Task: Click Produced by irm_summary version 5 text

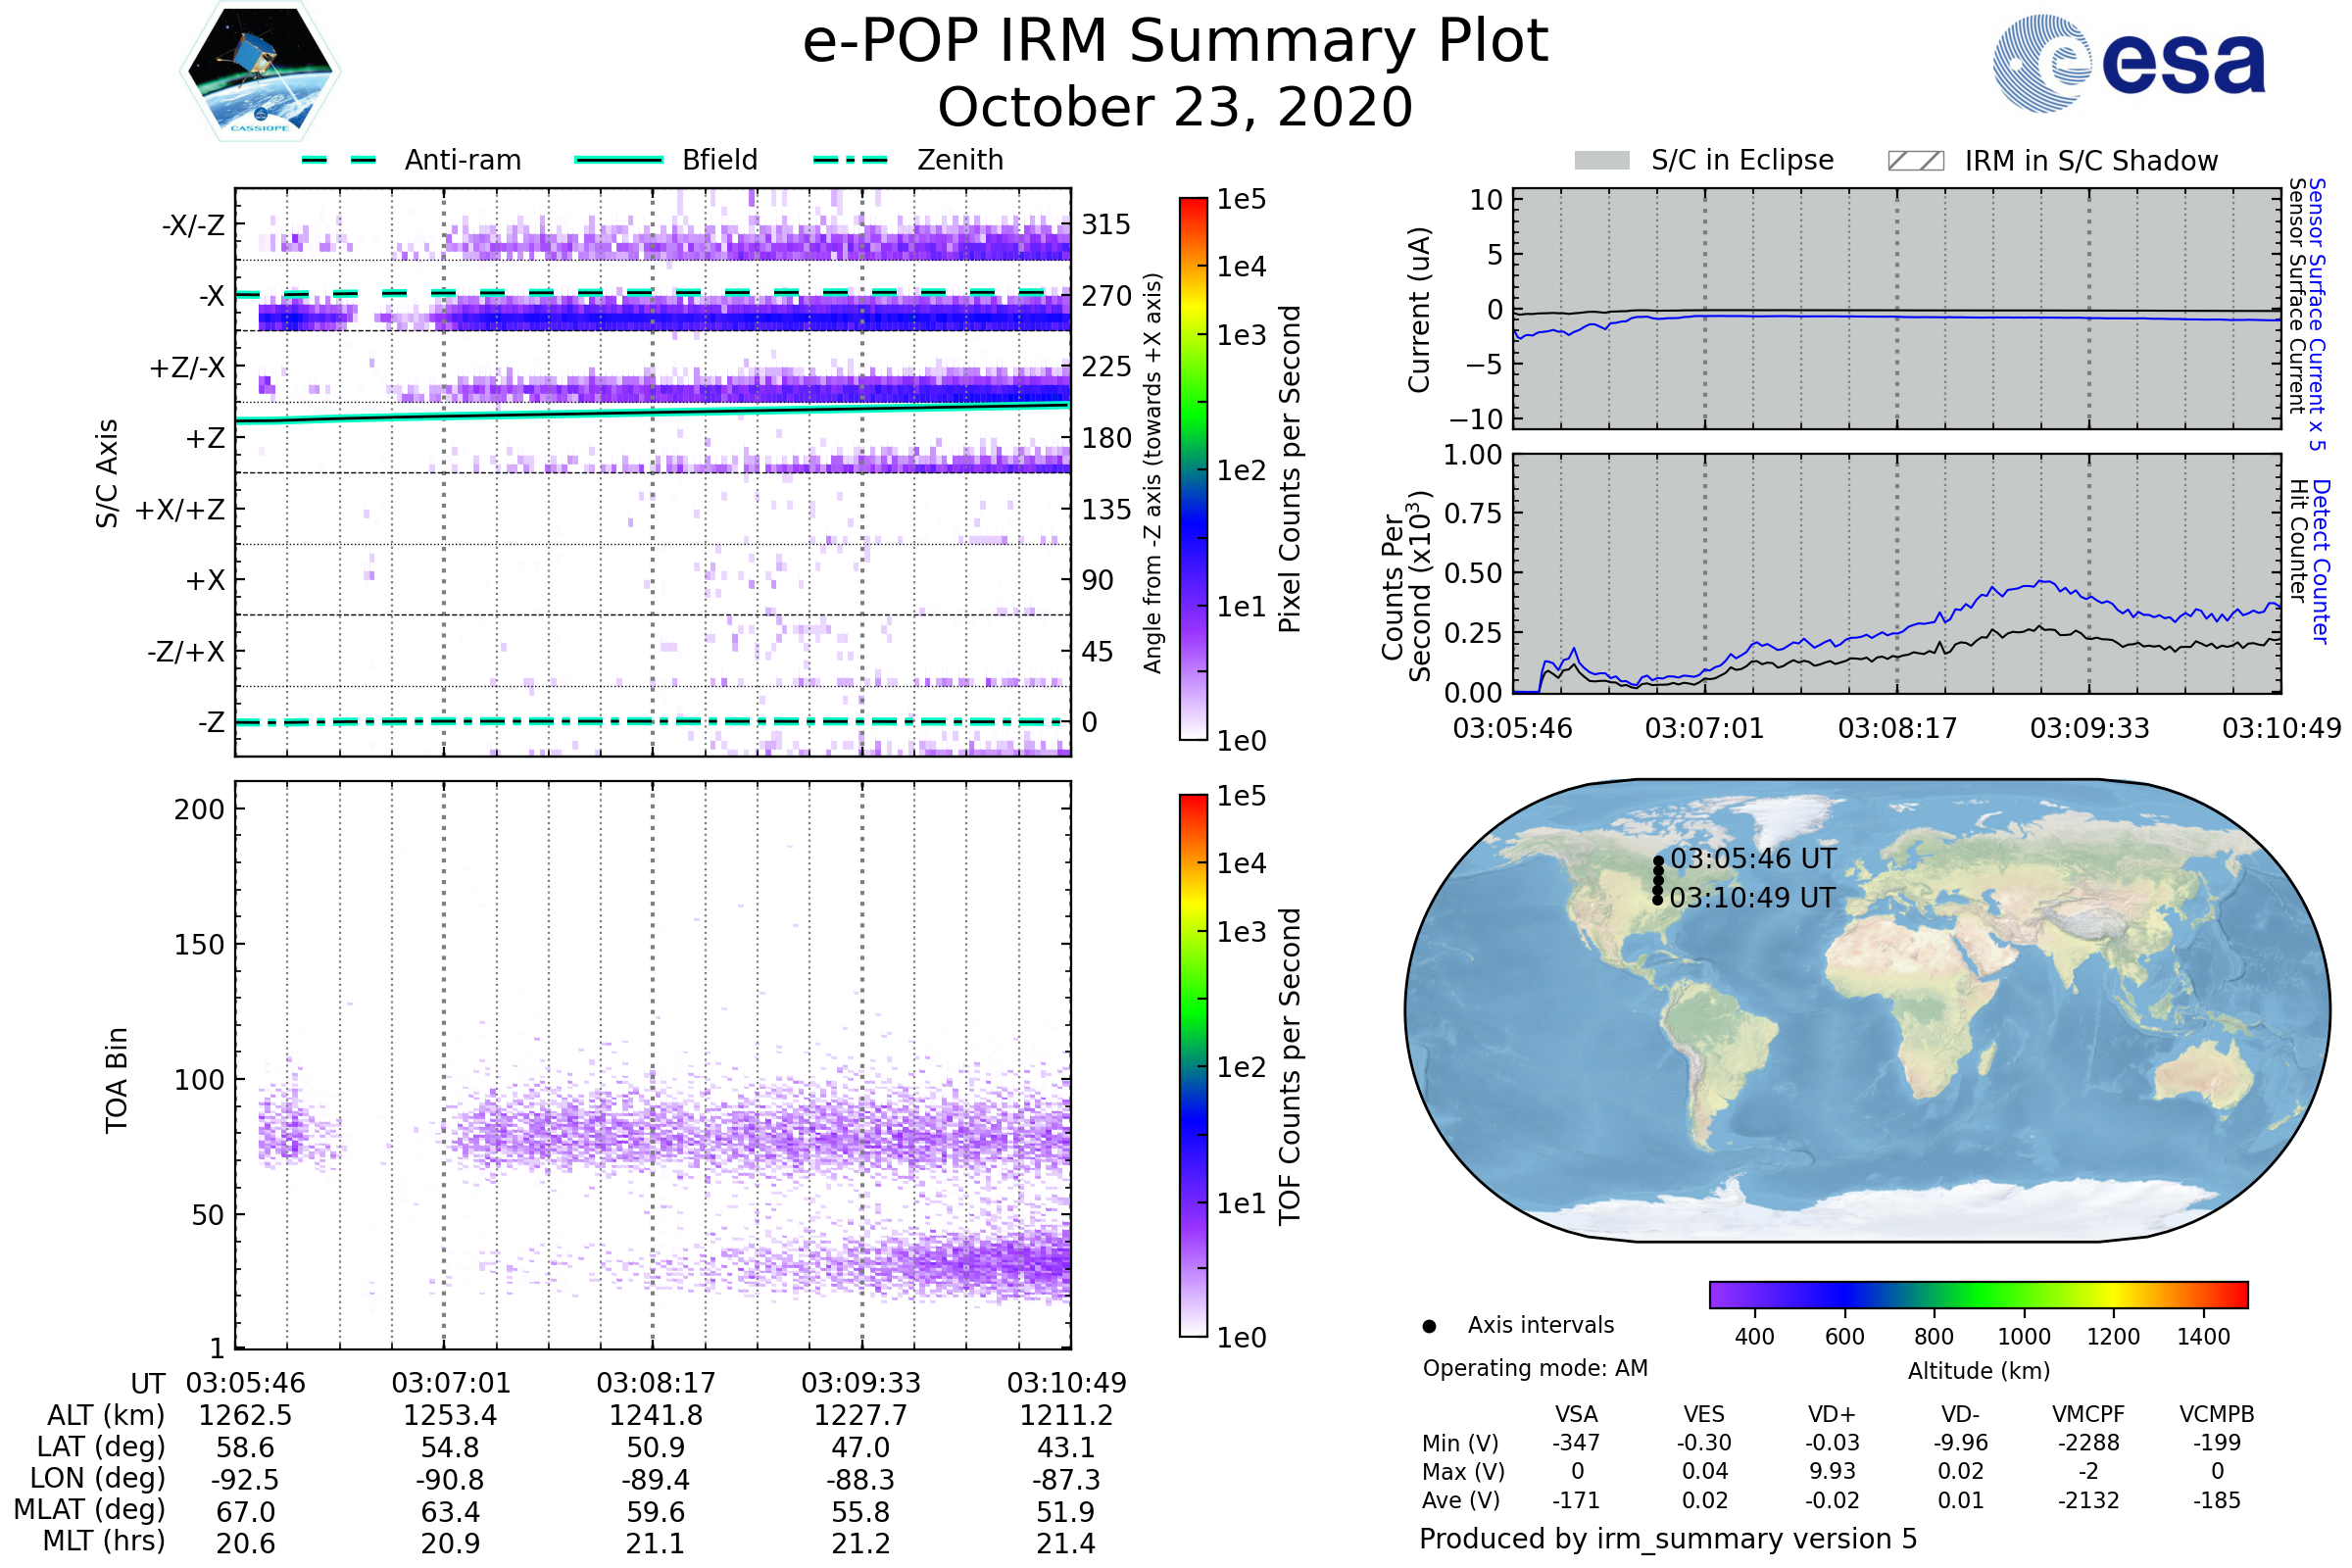Action: point(1668,1539)
